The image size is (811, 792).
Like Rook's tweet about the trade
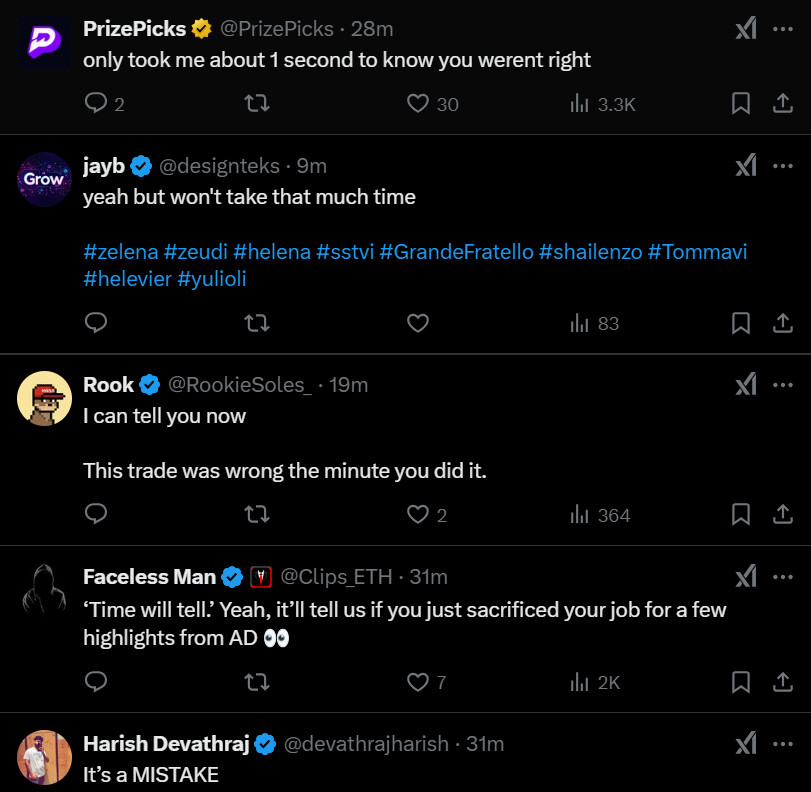coord(418,515)
